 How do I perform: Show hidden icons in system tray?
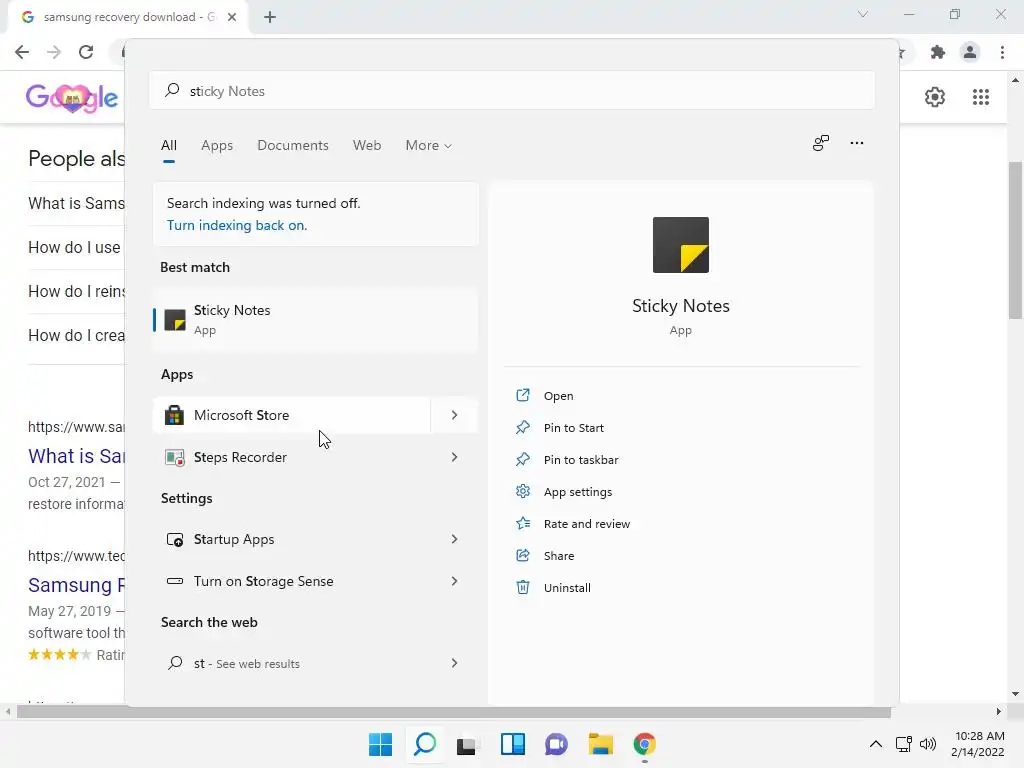click(876, 744)
